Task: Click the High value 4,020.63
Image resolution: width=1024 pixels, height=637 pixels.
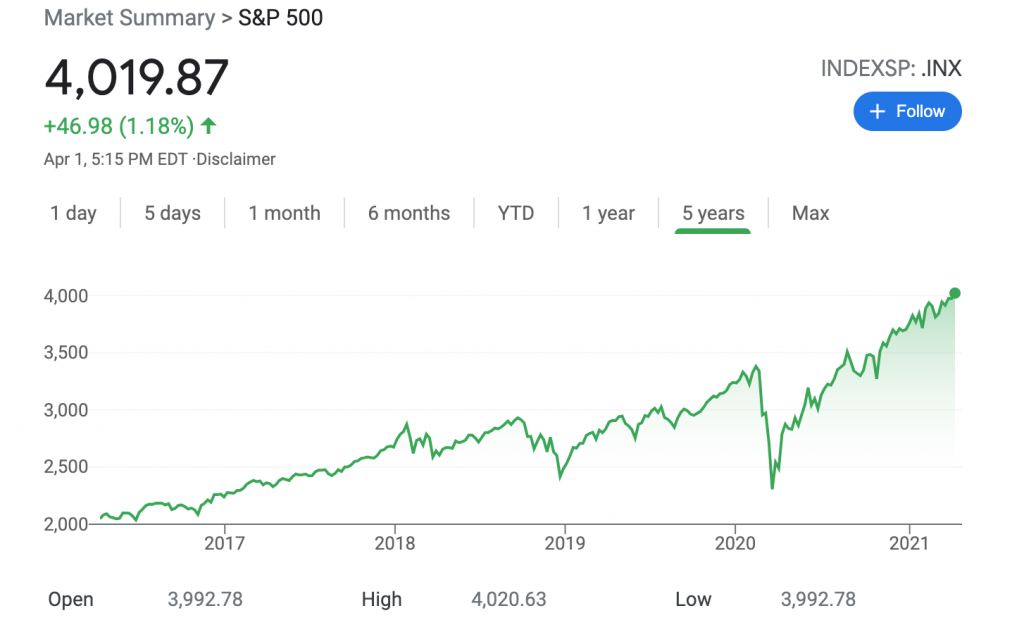Action: click(x=509, y=599)
